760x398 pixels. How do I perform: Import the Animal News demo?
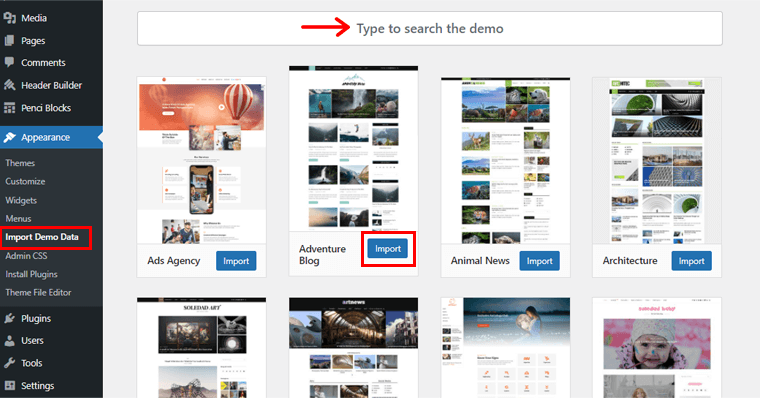click(539, 261)
